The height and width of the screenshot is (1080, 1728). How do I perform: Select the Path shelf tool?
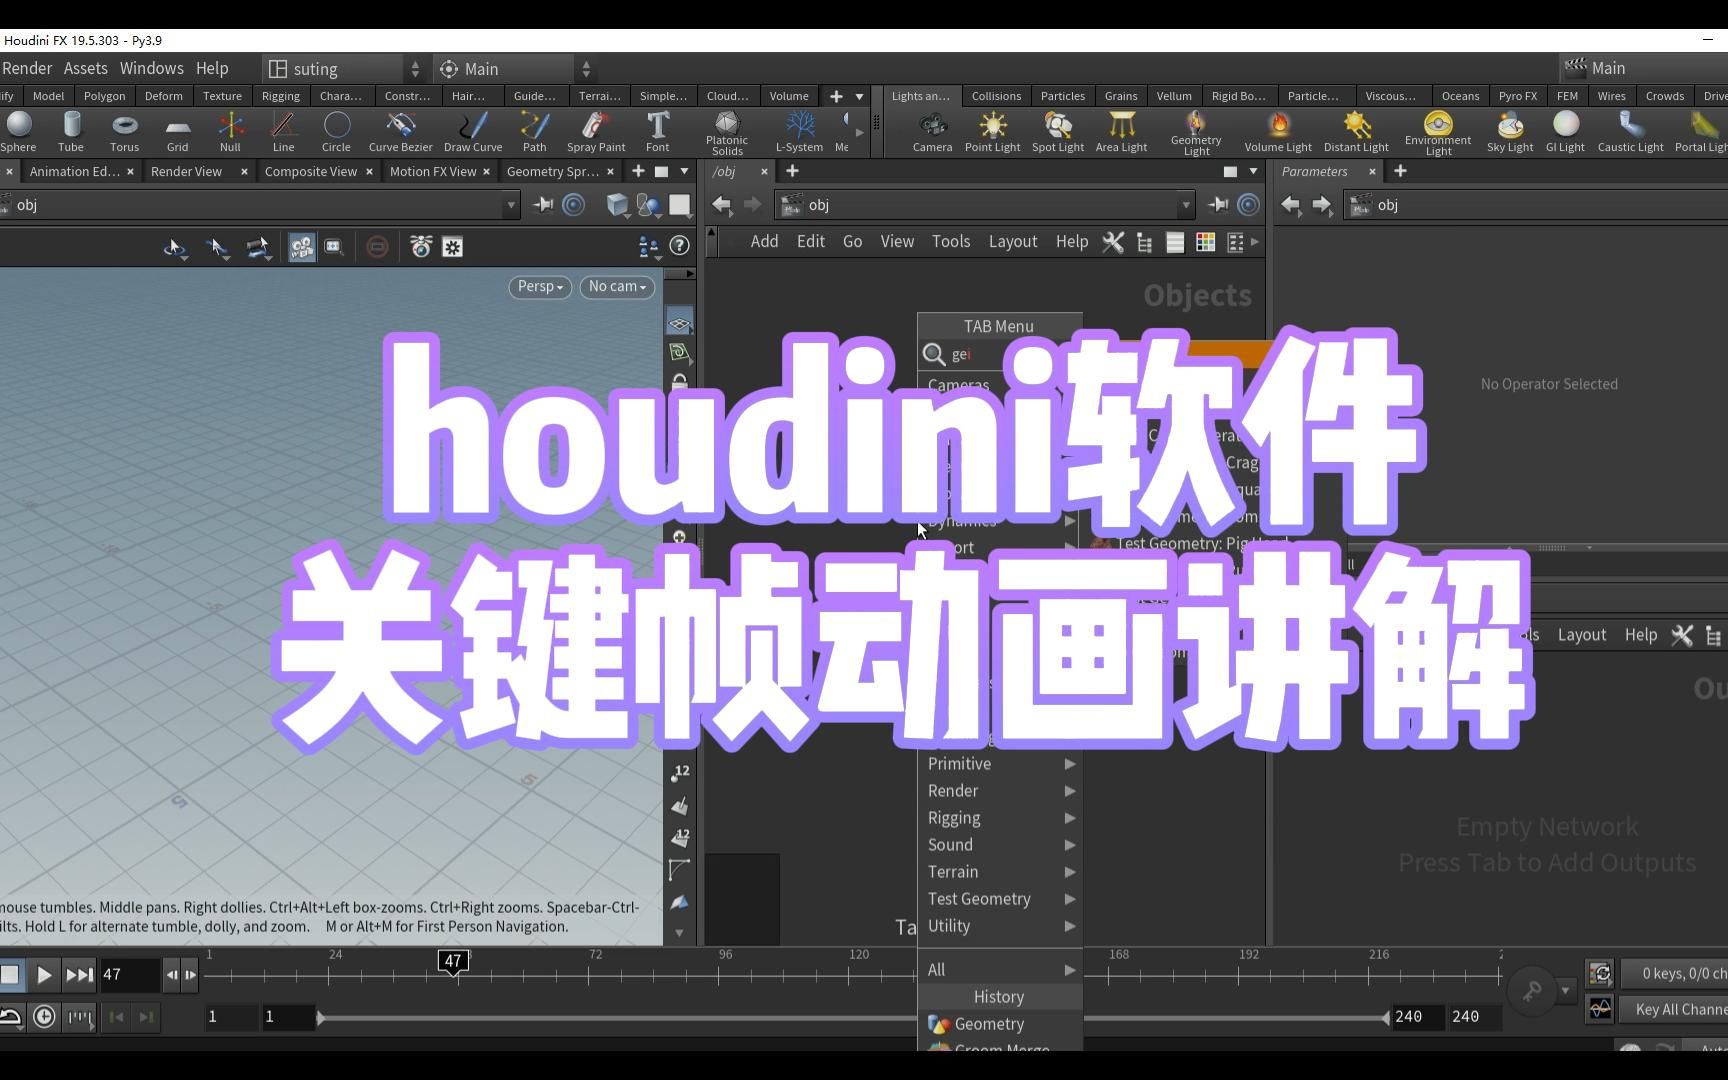(535, 132)
